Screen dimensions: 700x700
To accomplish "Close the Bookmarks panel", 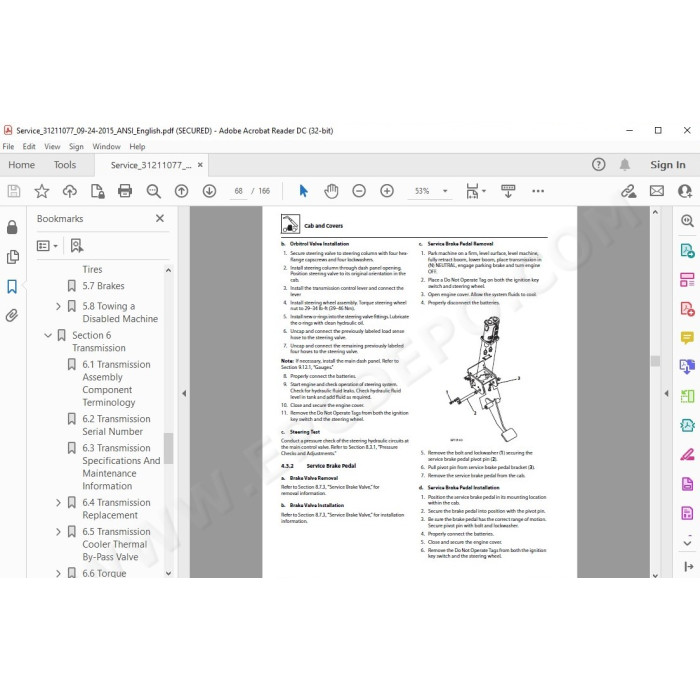I will 160,218.
